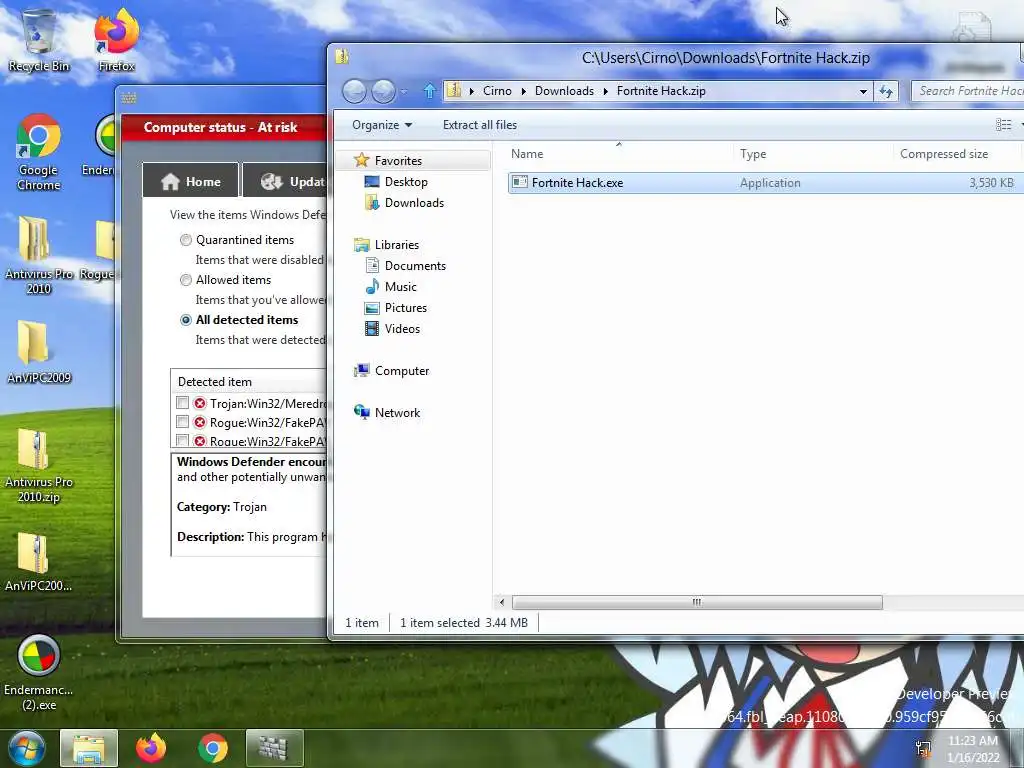This screenshot has width=1024, height=768.
Task: Switch to Defender Update tab
Action: (x=287, y=181)
